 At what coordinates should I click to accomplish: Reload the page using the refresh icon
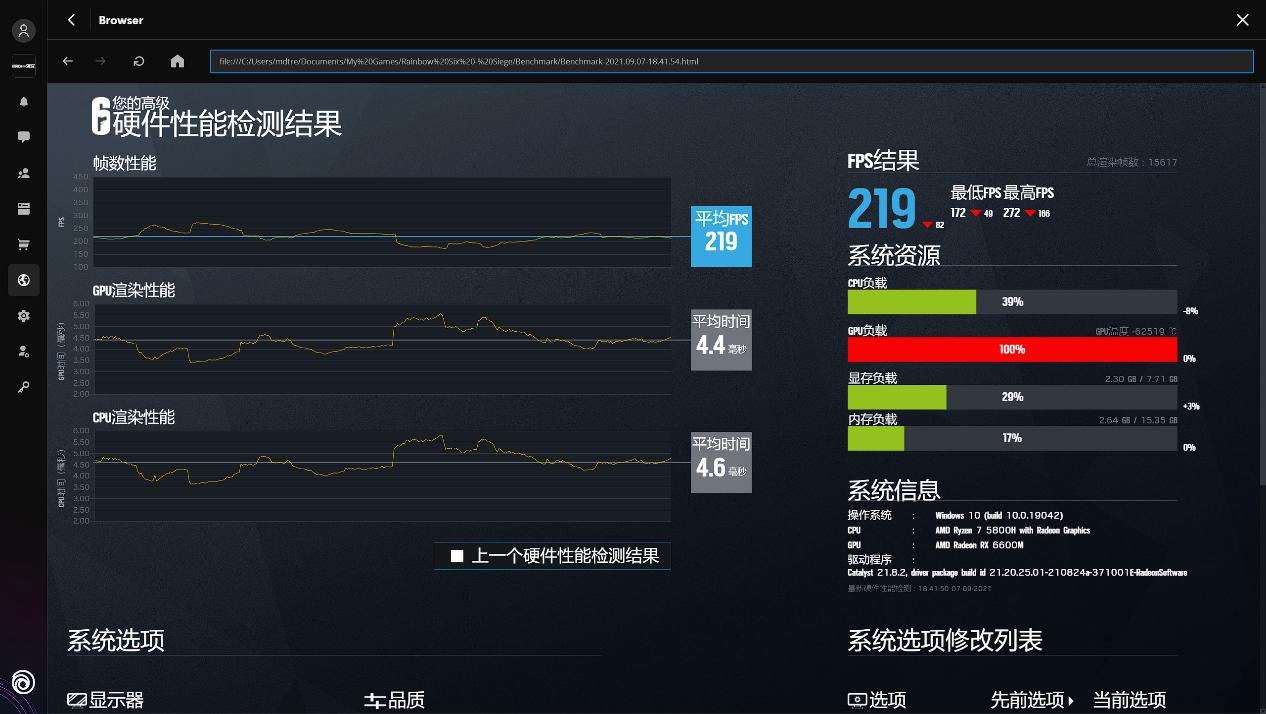[138, 61]
